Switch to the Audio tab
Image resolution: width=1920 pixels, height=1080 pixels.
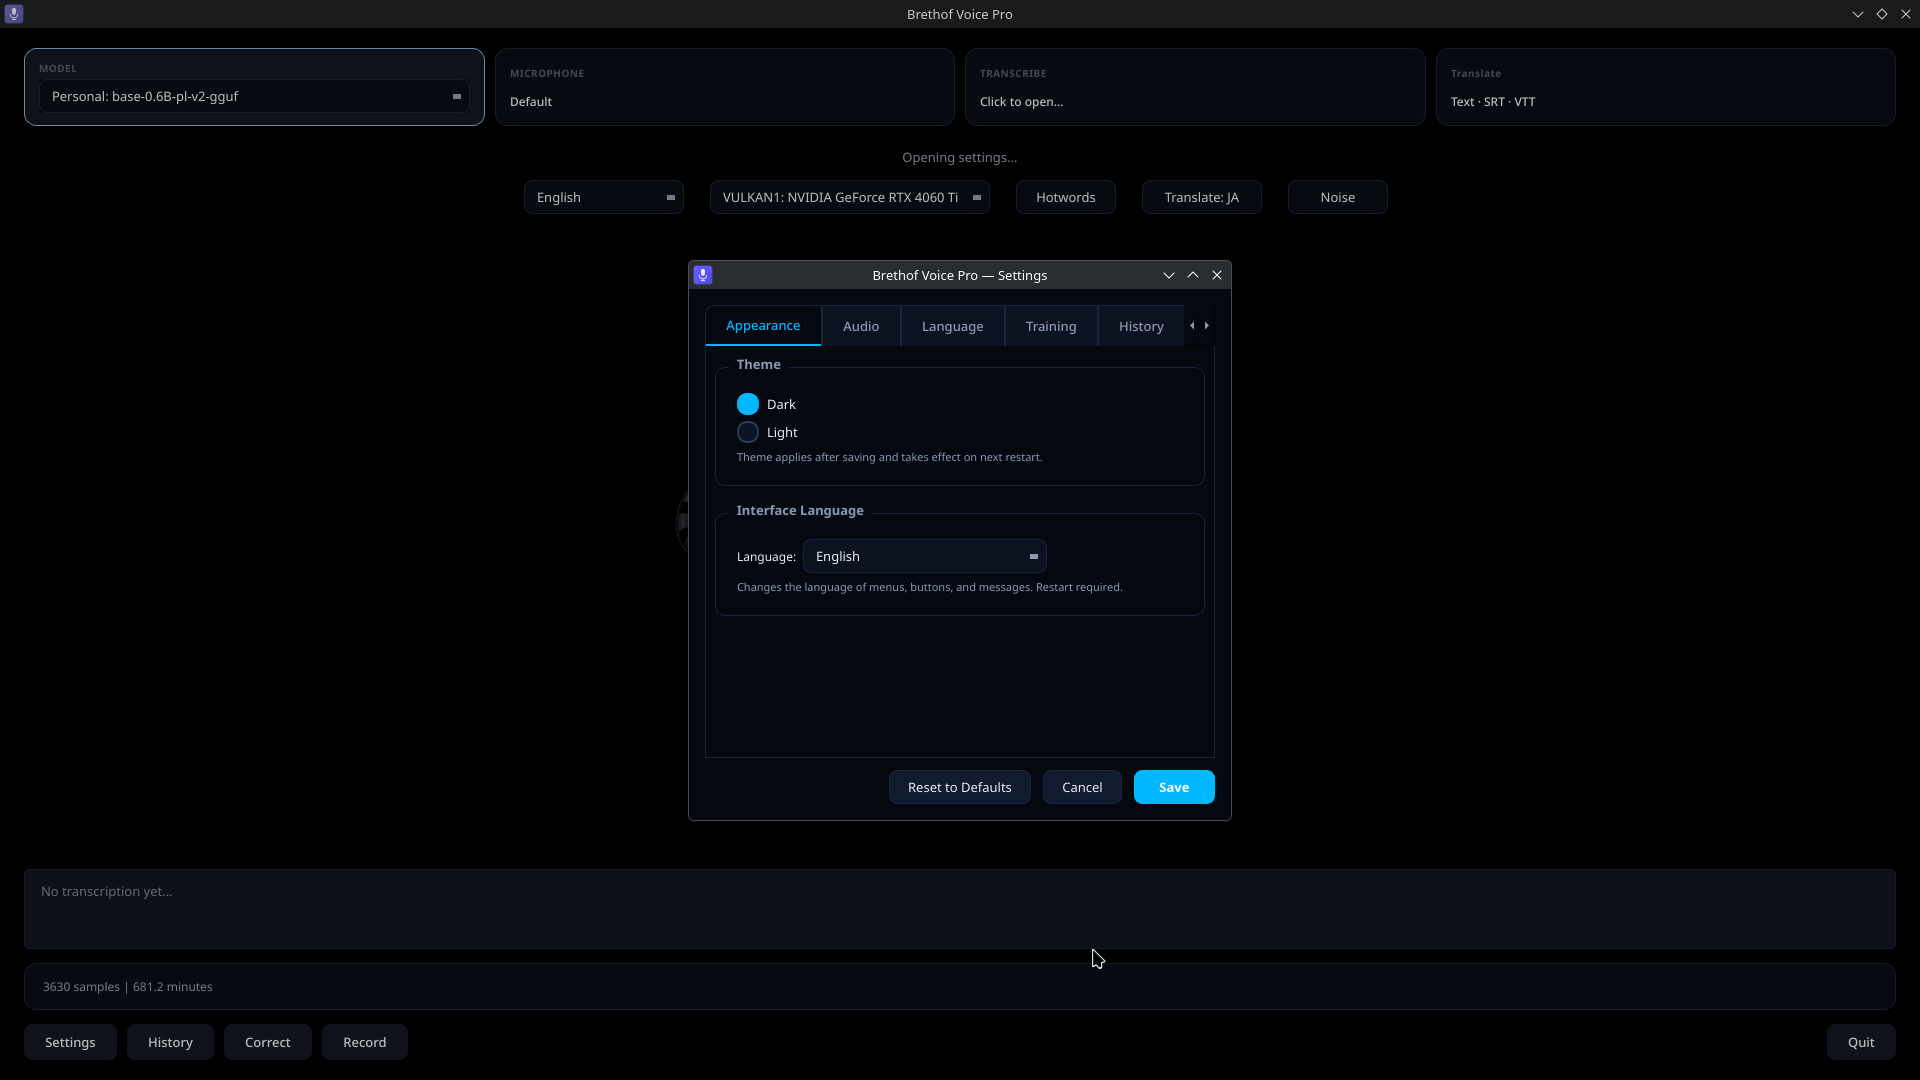click(x=861, y=326)
